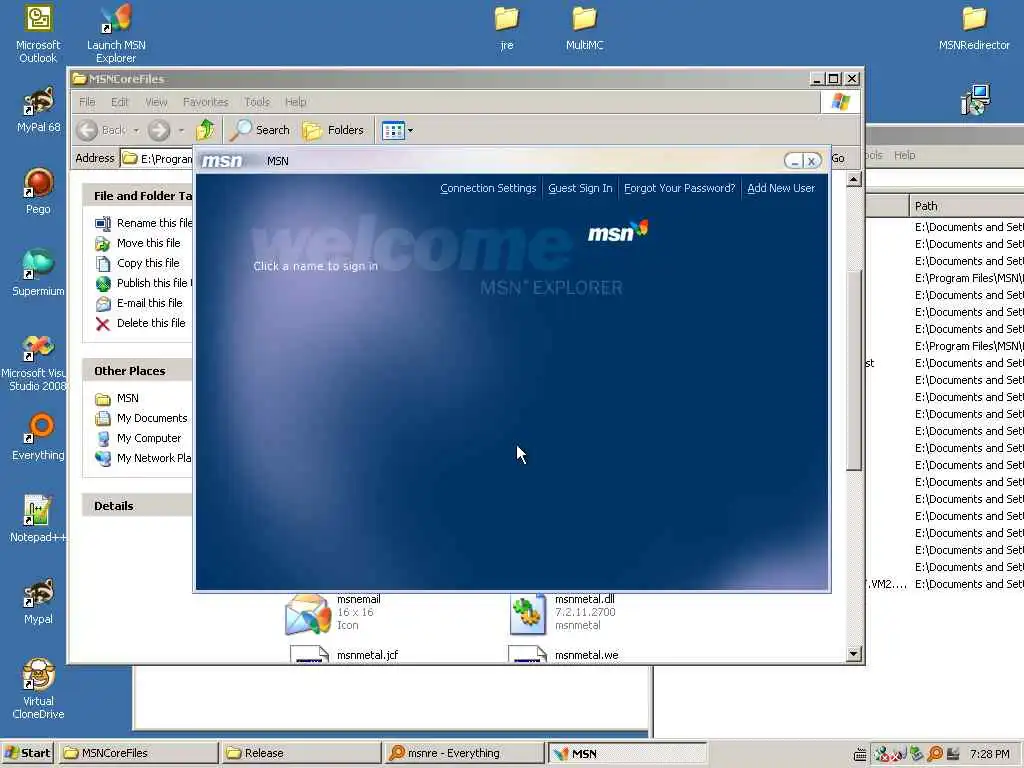Collapse File and Folder Tasks header

click(x=137, y=196)
